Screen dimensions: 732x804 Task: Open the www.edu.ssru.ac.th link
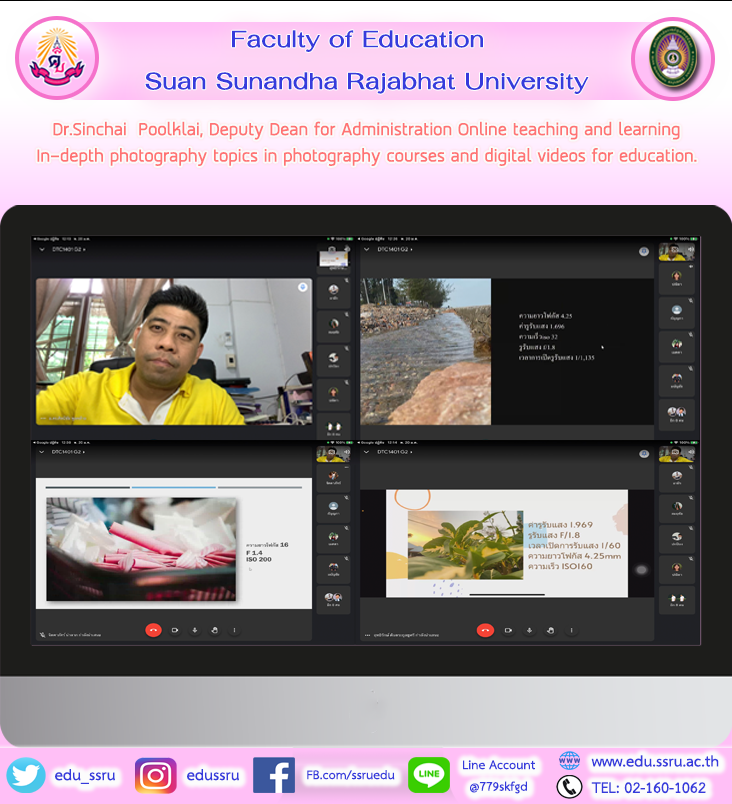click(654, 762)
